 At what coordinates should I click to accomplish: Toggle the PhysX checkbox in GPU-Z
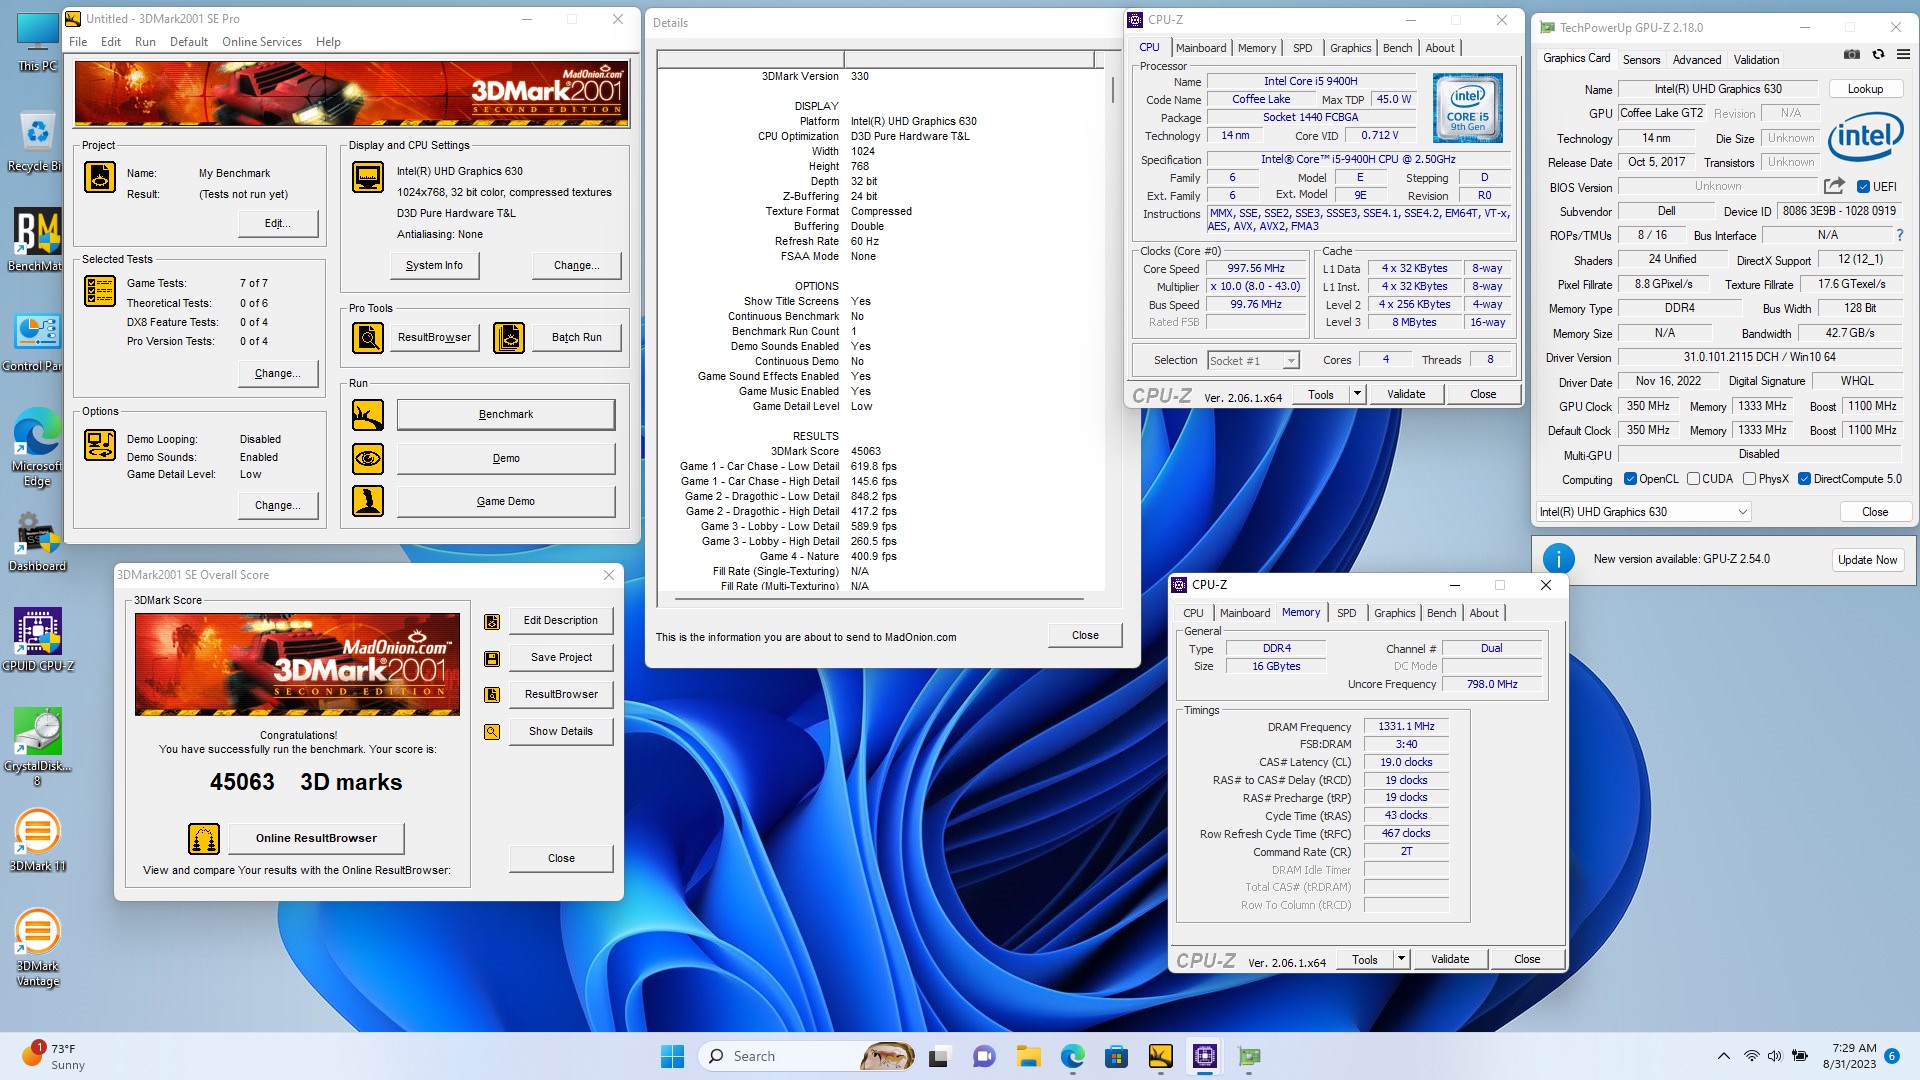(x=1750, y=479)
